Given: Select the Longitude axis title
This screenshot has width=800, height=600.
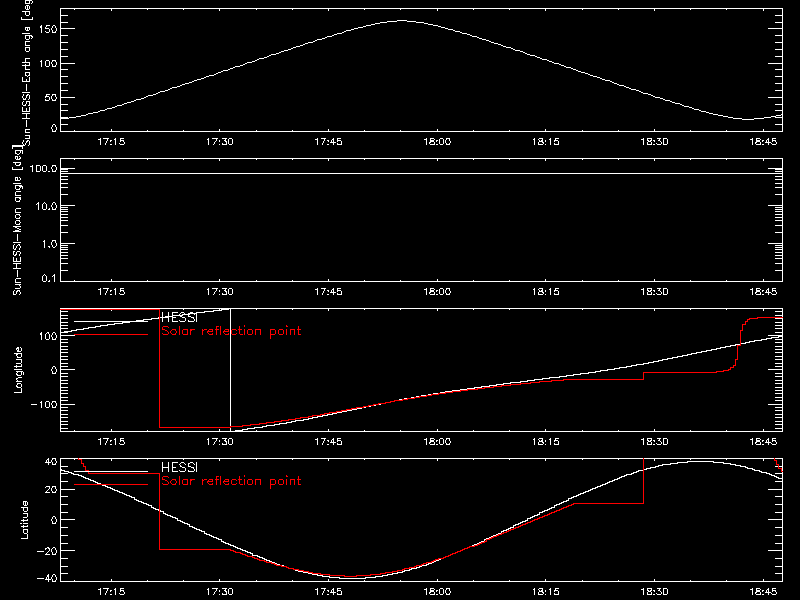Looking at the screenshot, I should click(18, 370).
